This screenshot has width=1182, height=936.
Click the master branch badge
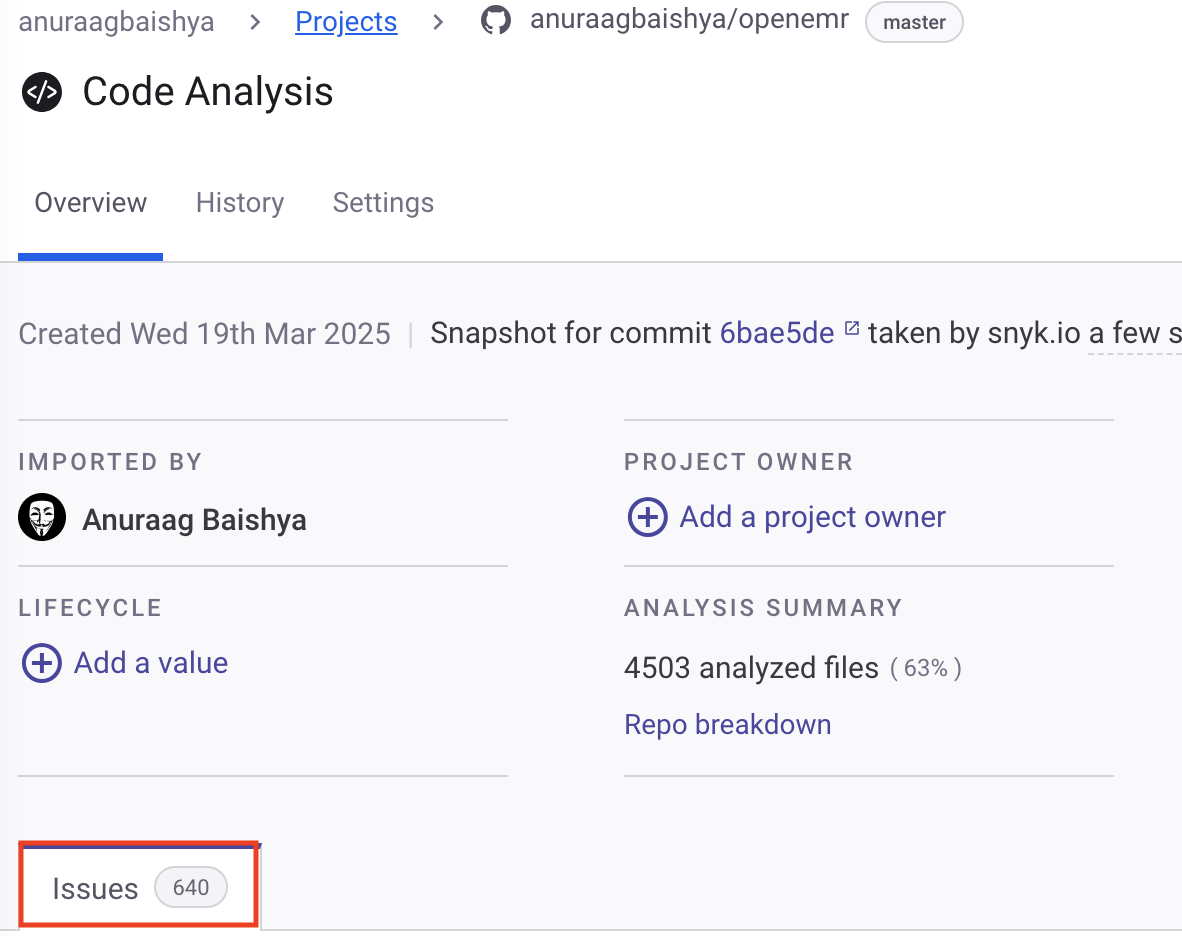click(914, 22)
